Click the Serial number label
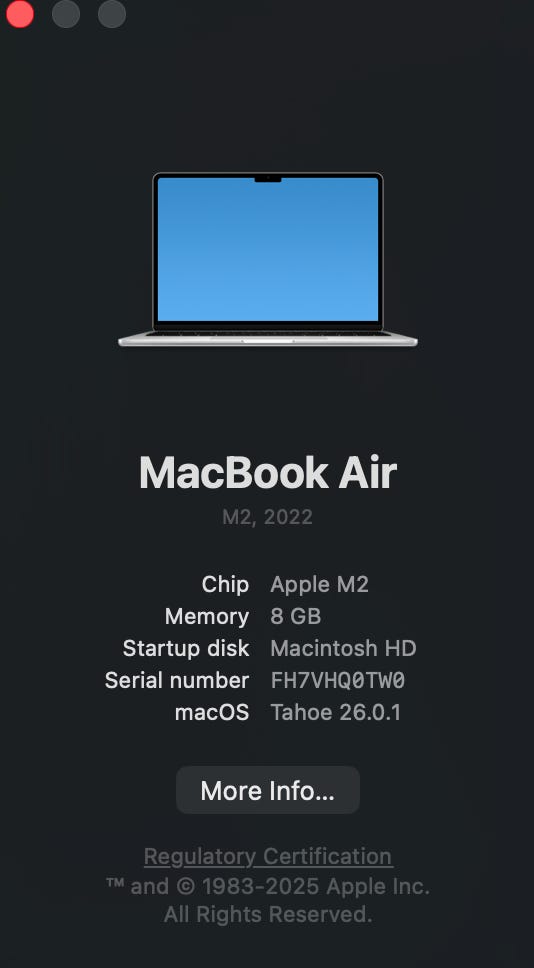 (177, 680)
